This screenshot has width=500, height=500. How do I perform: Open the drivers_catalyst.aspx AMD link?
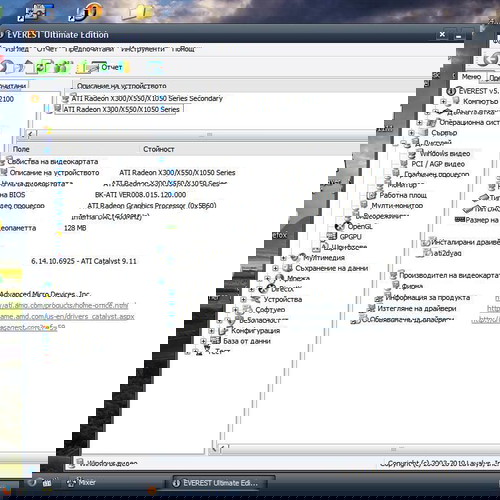[67, 316]
